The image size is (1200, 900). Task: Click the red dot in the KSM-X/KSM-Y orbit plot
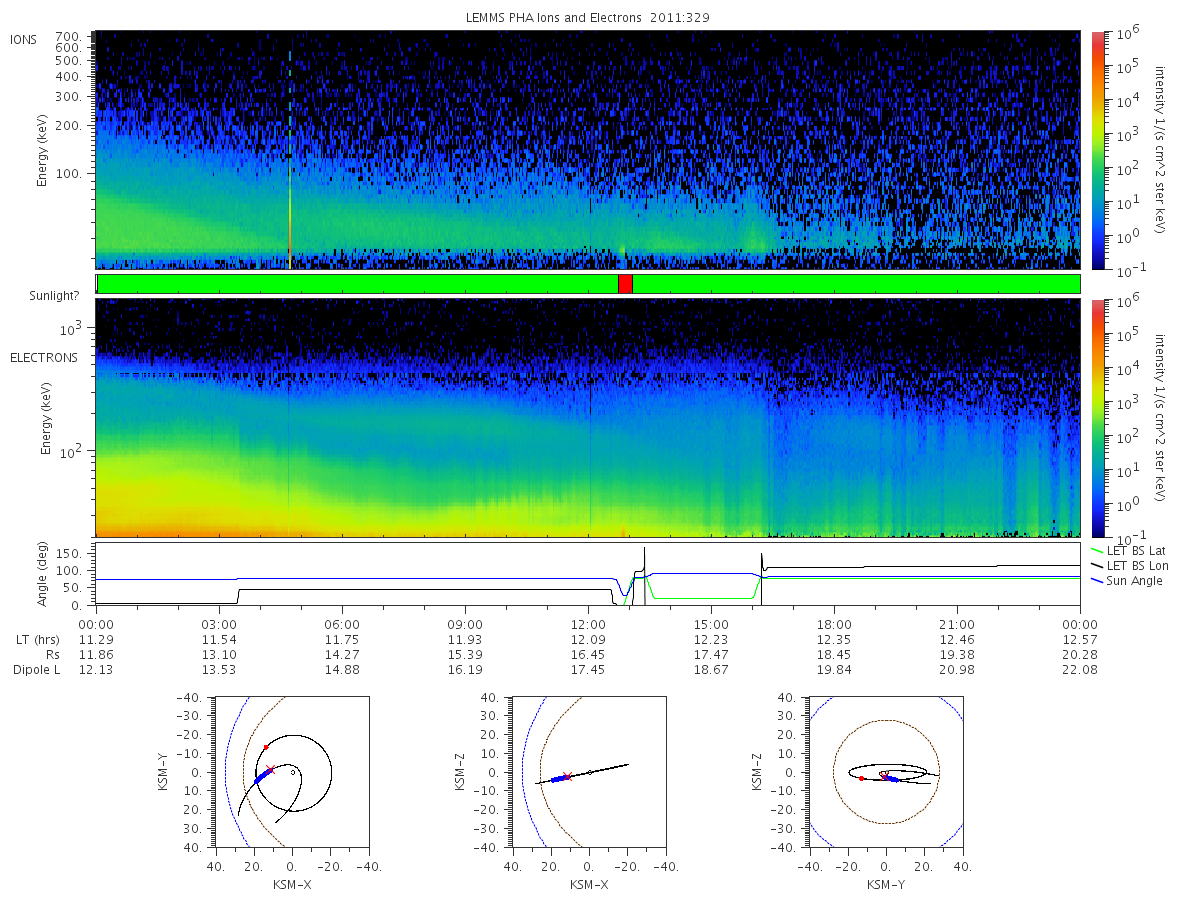(x=266, y=747)
